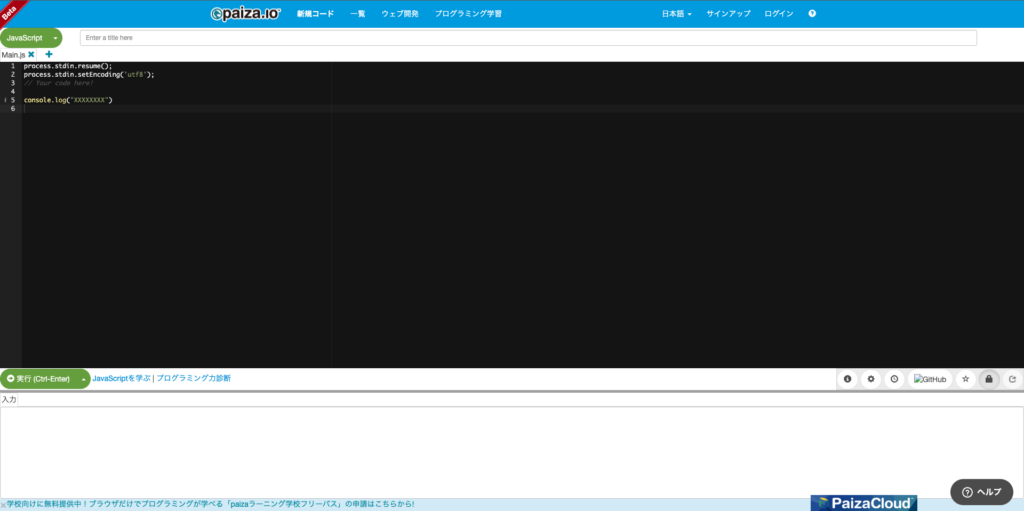
Task: Click the 'Enter a title here' field
Action: [x=528, y=38]
